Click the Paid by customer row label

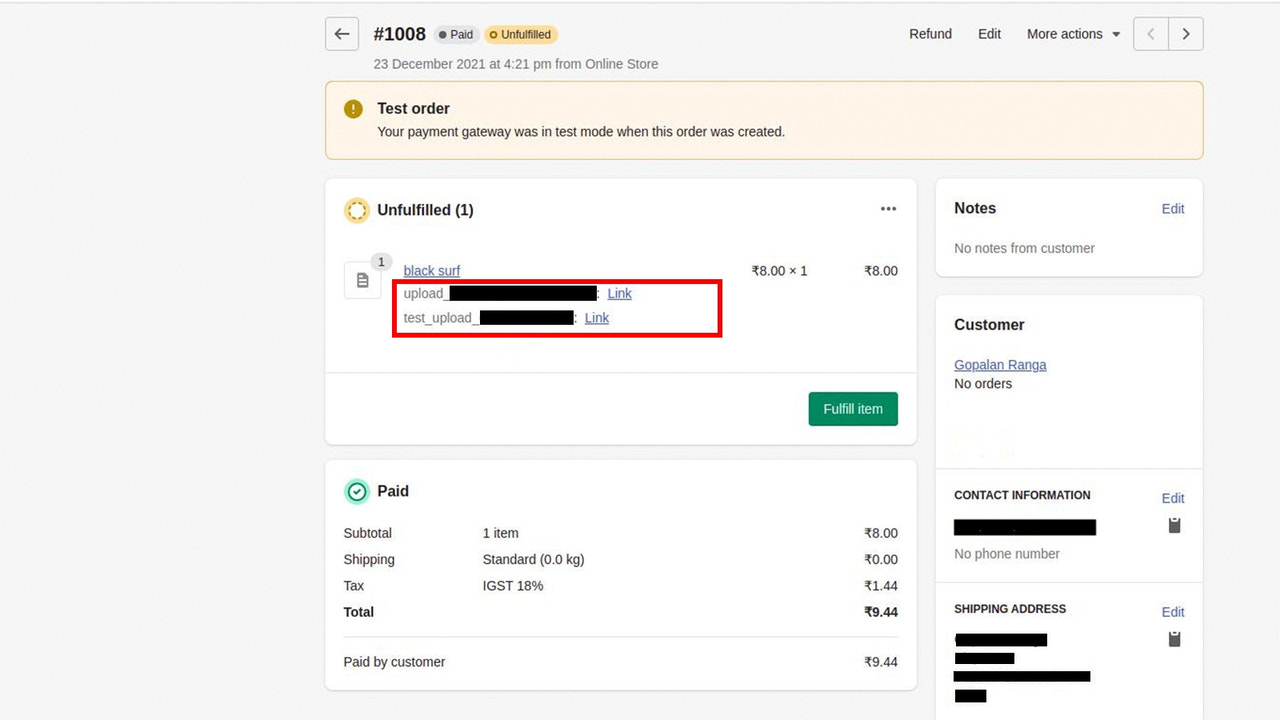point(394,662)
